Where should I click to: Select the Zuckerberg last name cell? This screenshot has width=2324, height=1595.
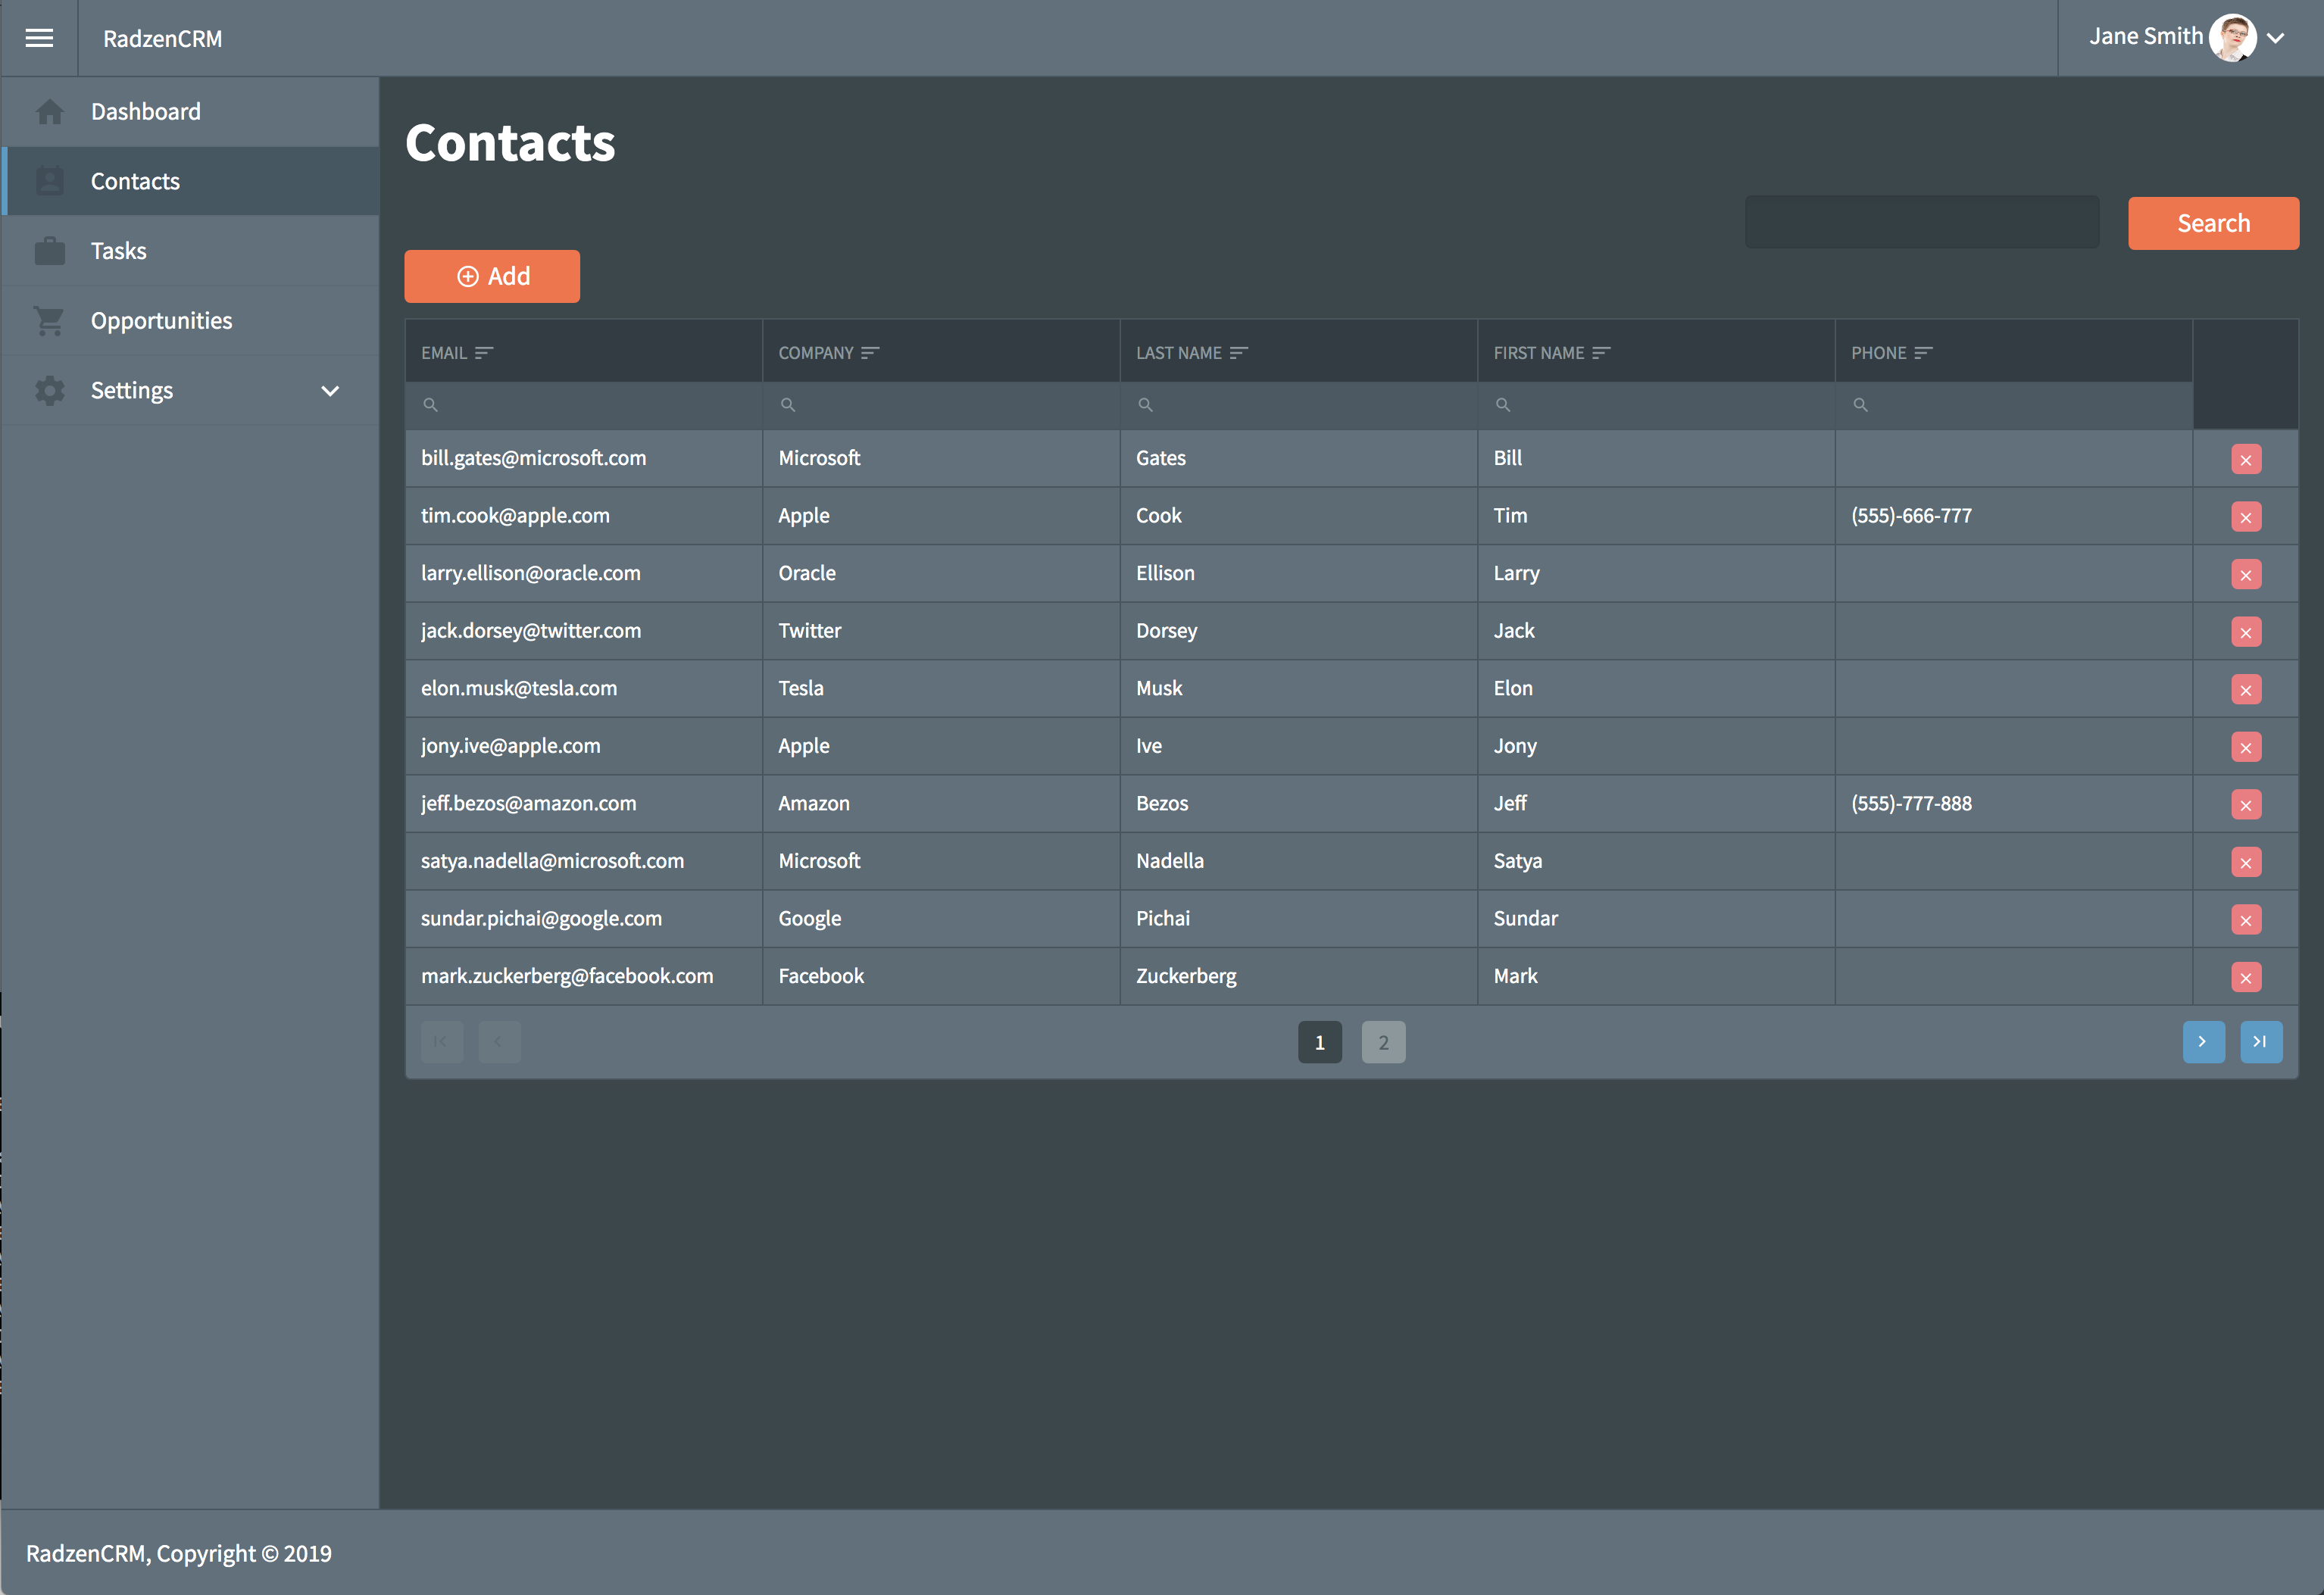tap(1299, 976)
